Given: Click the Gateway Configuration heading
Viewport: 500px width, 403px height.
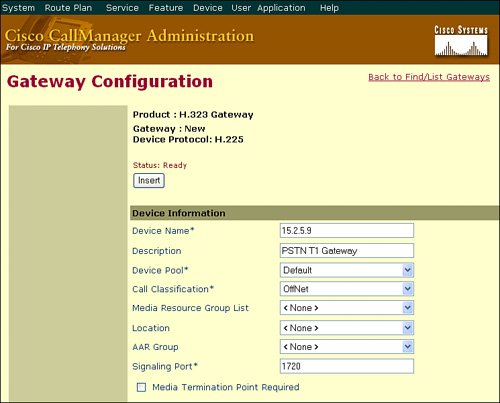Looking at the screenshot, I should point(110,82).
